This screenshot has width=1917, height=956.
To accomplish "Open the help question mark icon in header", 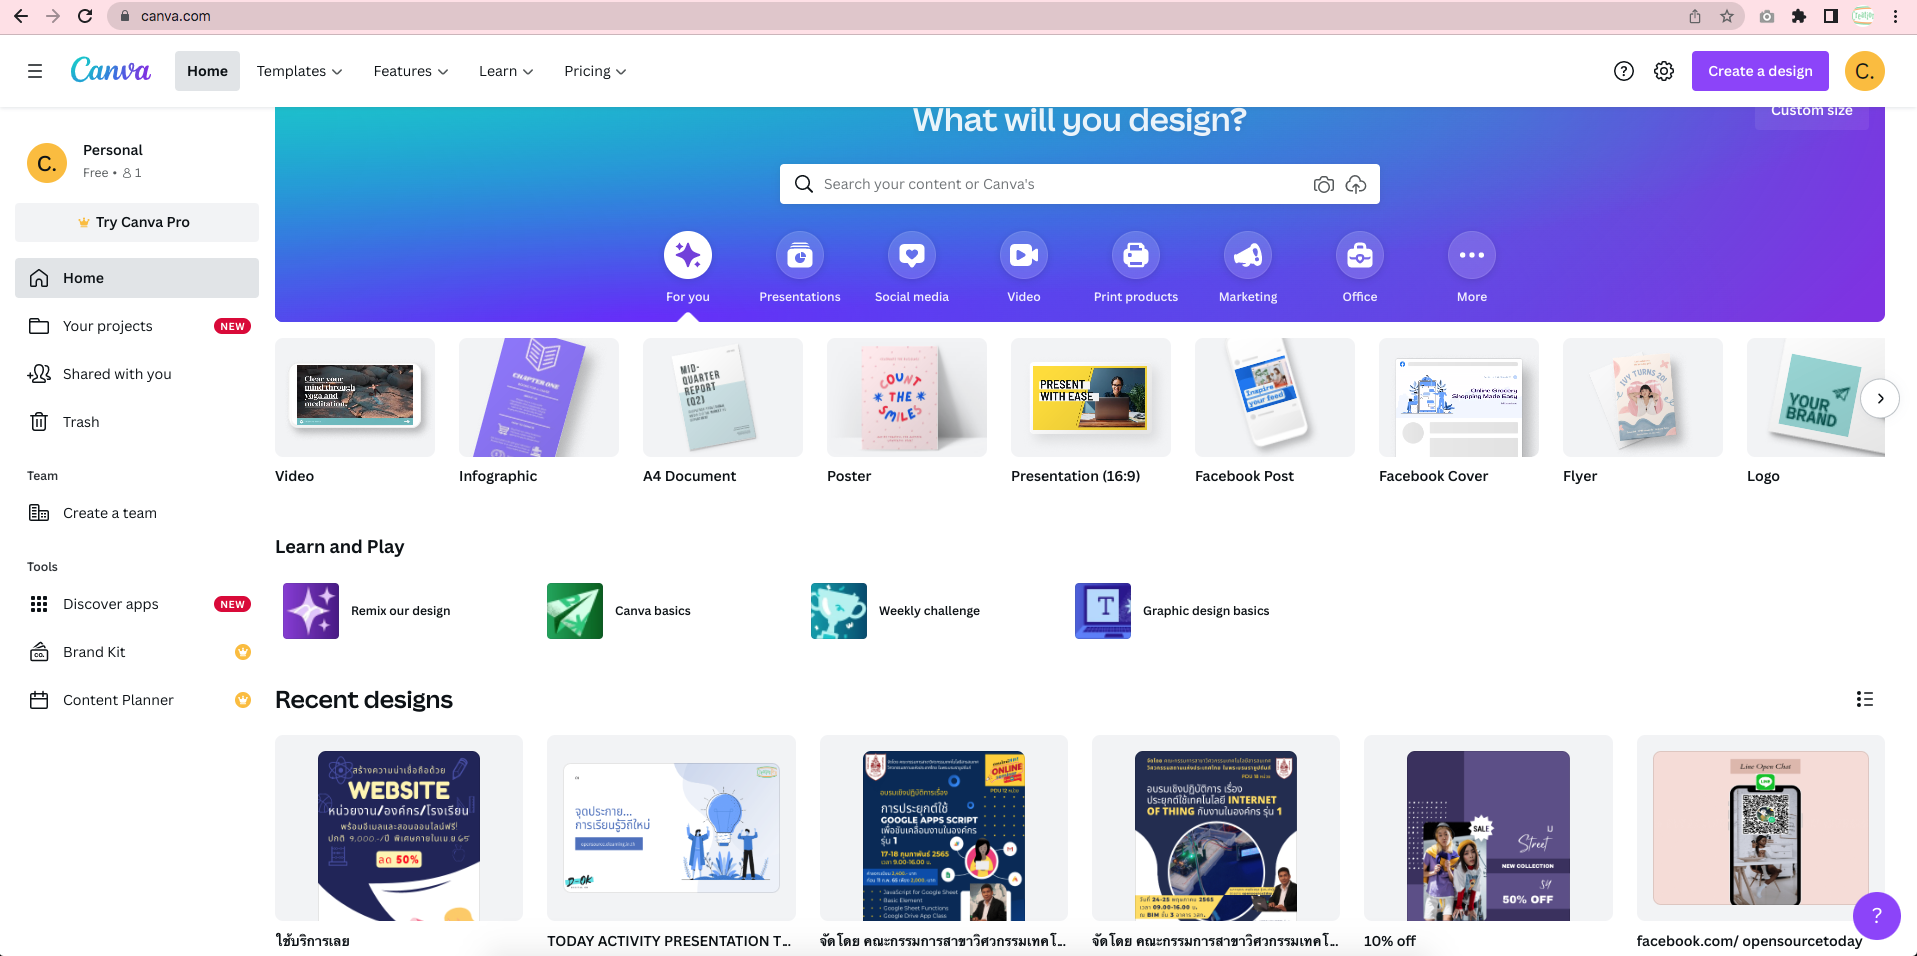I will (x=1623, y=71).
